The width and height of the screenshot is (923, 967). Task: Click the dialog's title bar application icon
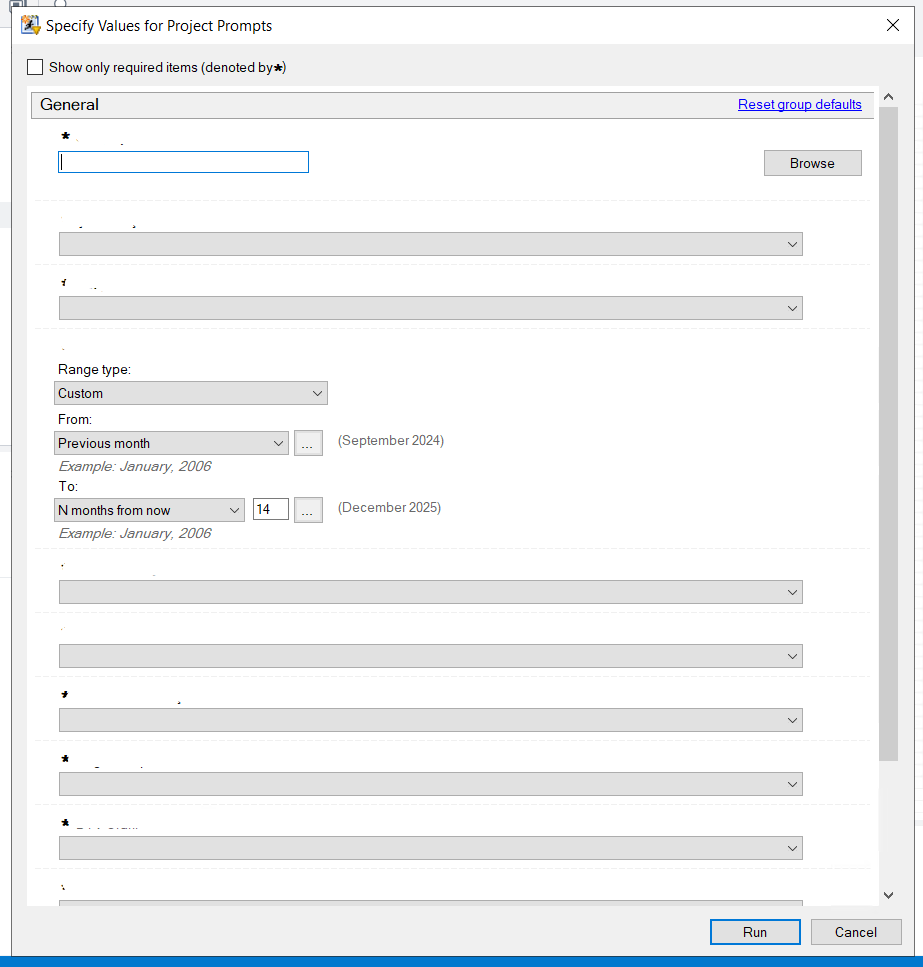tap(29, 25)
